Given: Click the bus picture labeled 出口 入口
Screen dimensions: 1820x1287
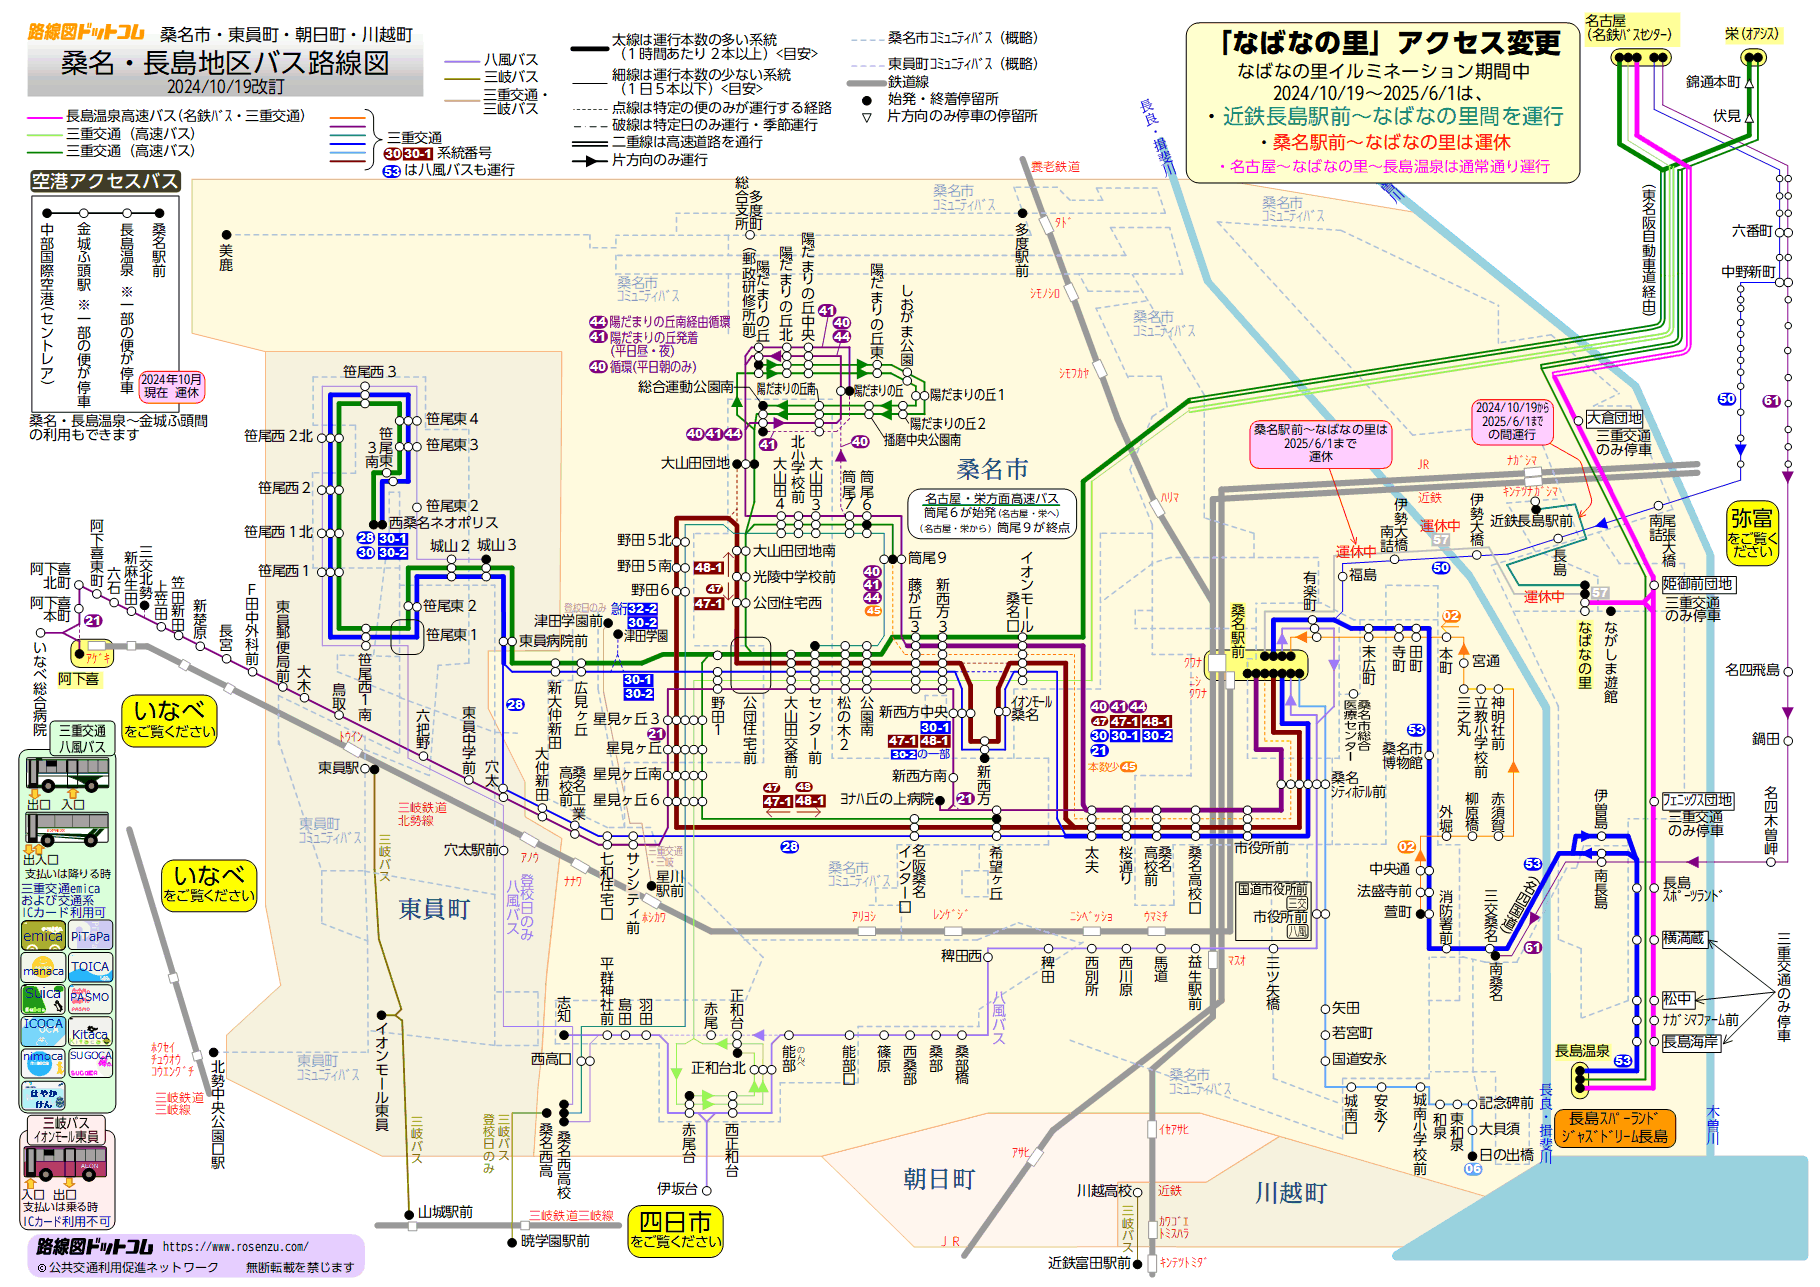Looking at the screenshot, I should coord(68,776).
